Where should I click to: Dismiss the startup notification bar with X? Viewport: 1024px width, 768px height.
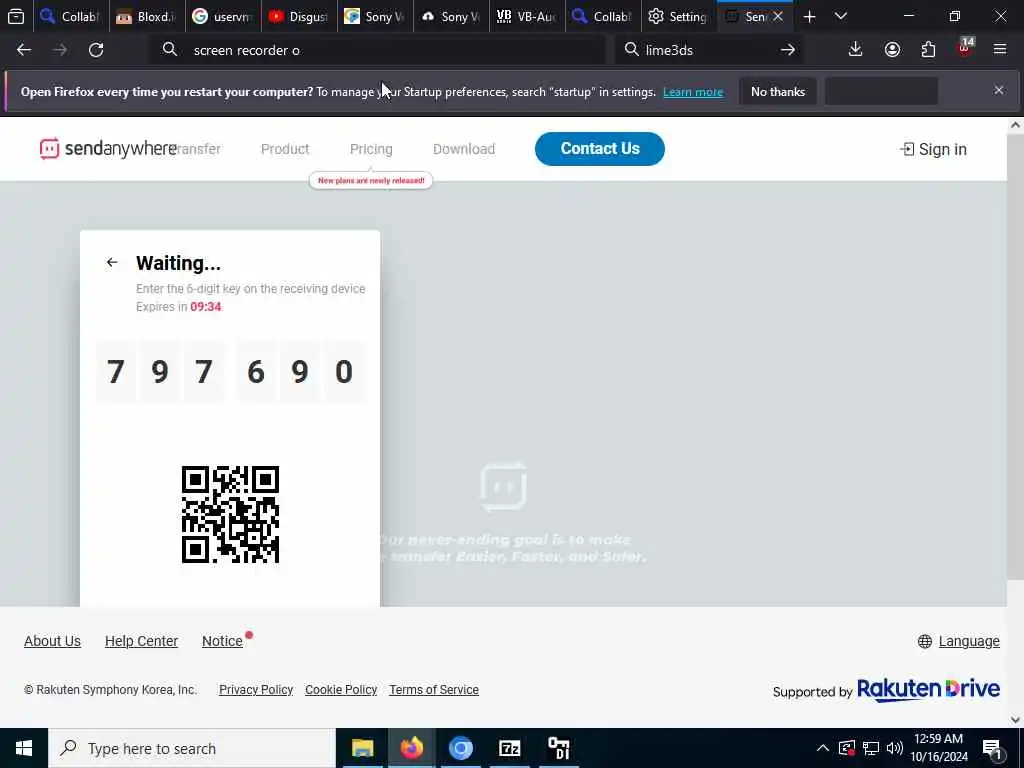[999, 90]
